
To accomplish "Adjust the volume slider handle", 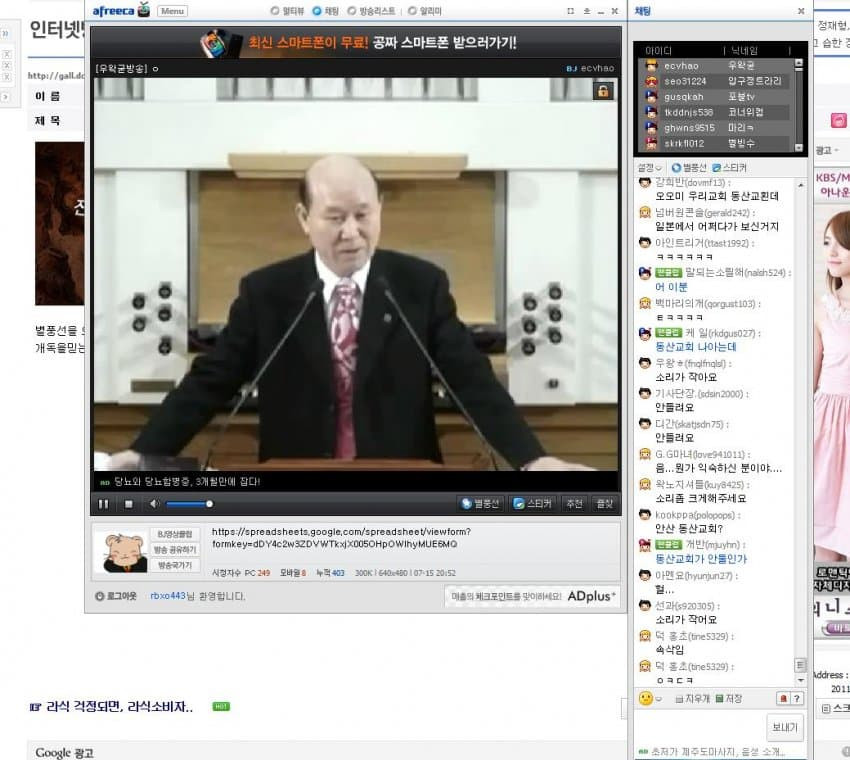I will pos(209,504).
